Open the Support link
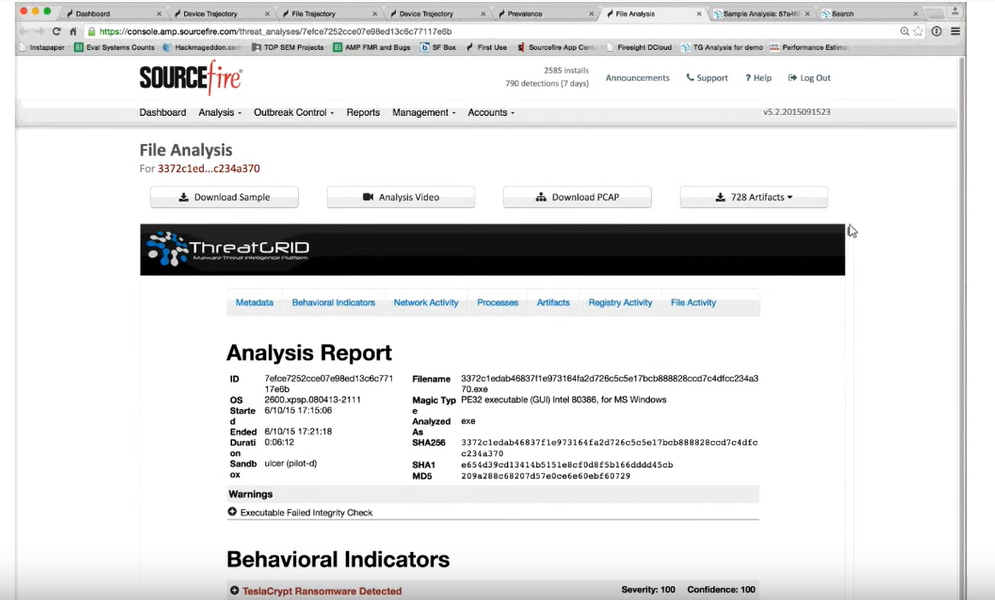 (707, 77)
